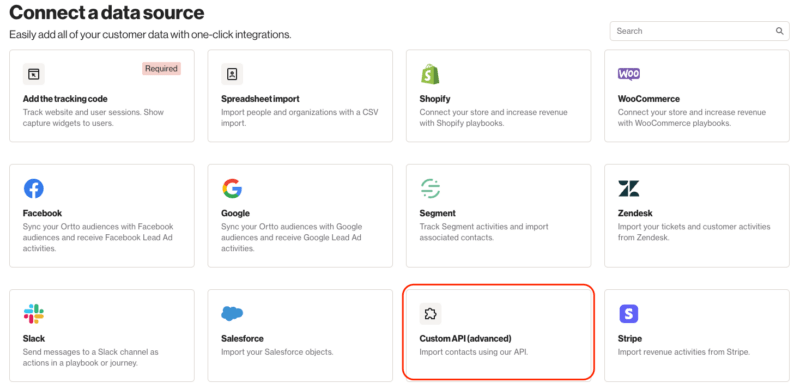Choose the green Shopify bag icon
Screen dimensions: 800x389
click(430, 74)
